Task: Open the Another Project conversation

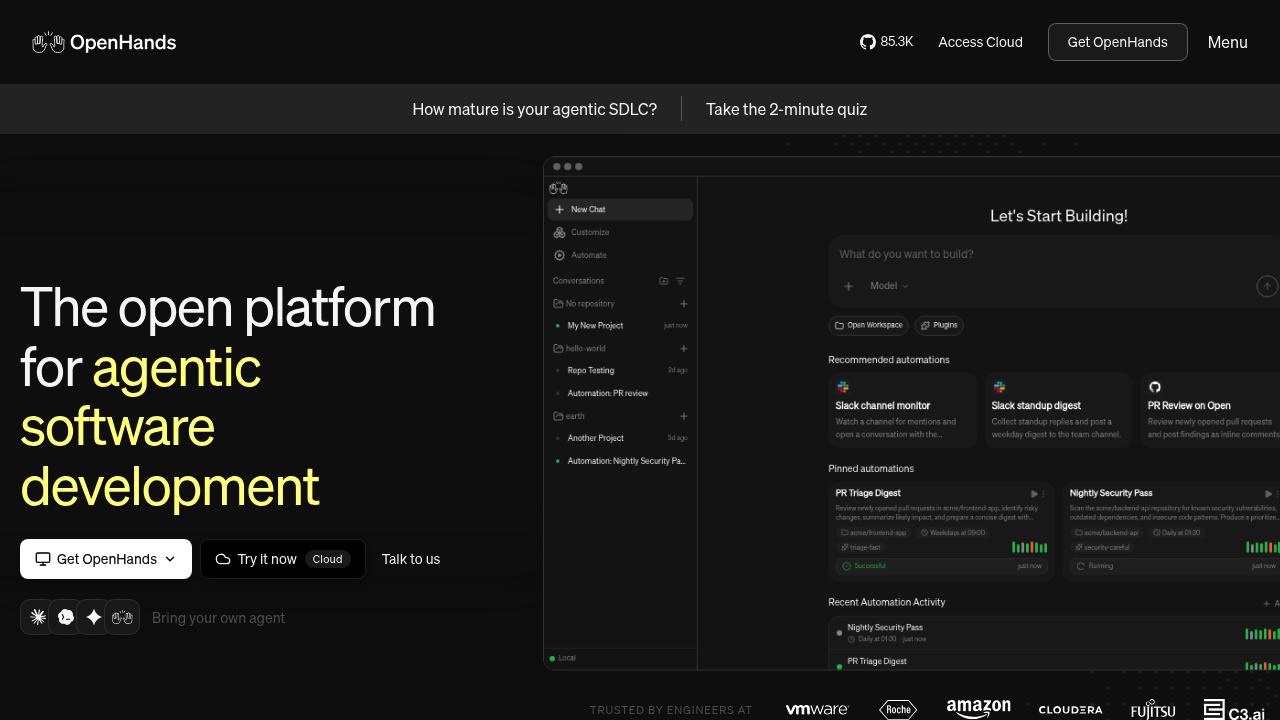Action: [620, 438]
